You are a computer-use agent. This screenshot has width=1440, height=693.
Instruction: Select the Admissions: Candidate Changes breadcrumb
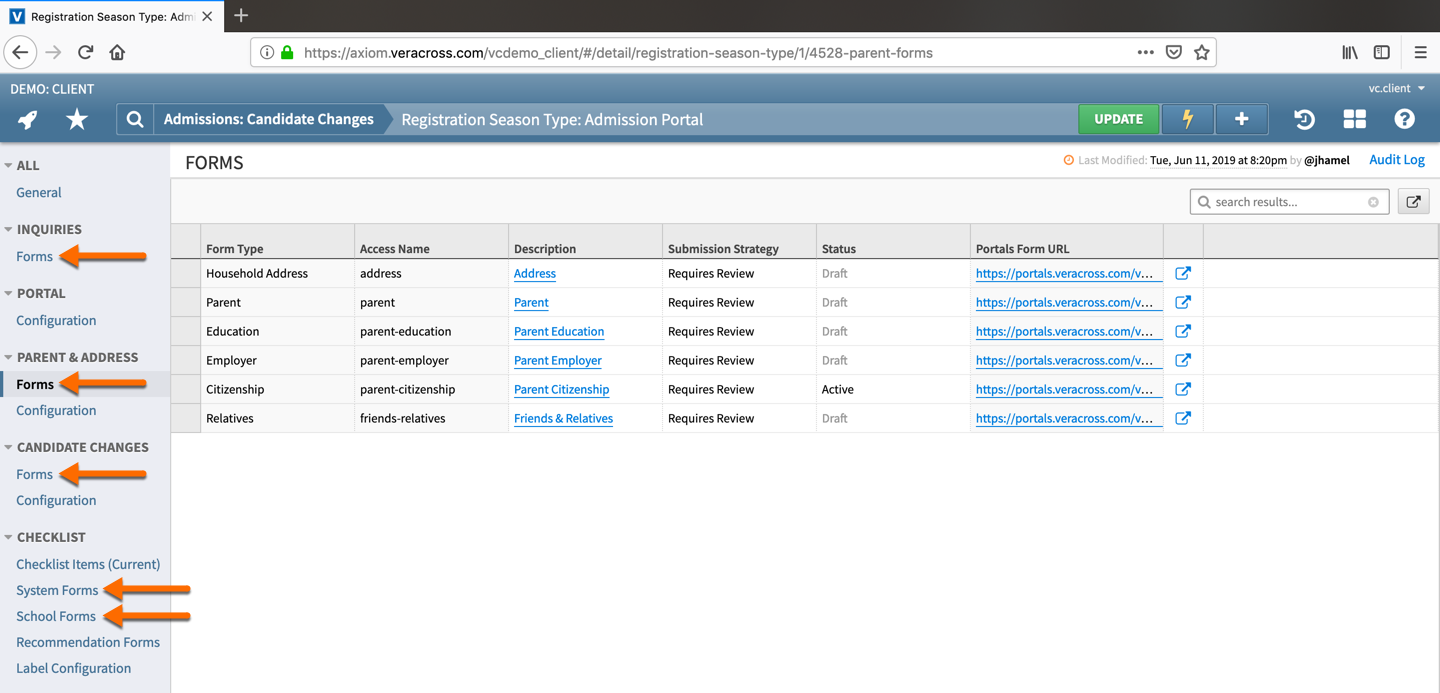coord(268,117)
